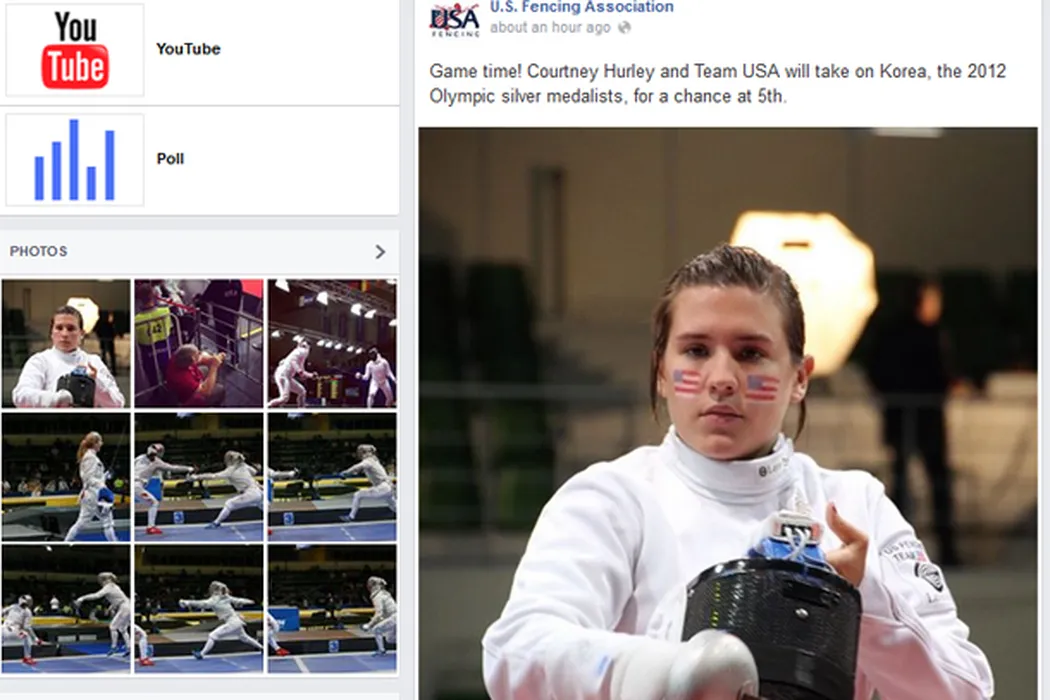Open middle thumbnail of fencers touching blades
This screenshot has height=700, width=1050.
point(199,476)
